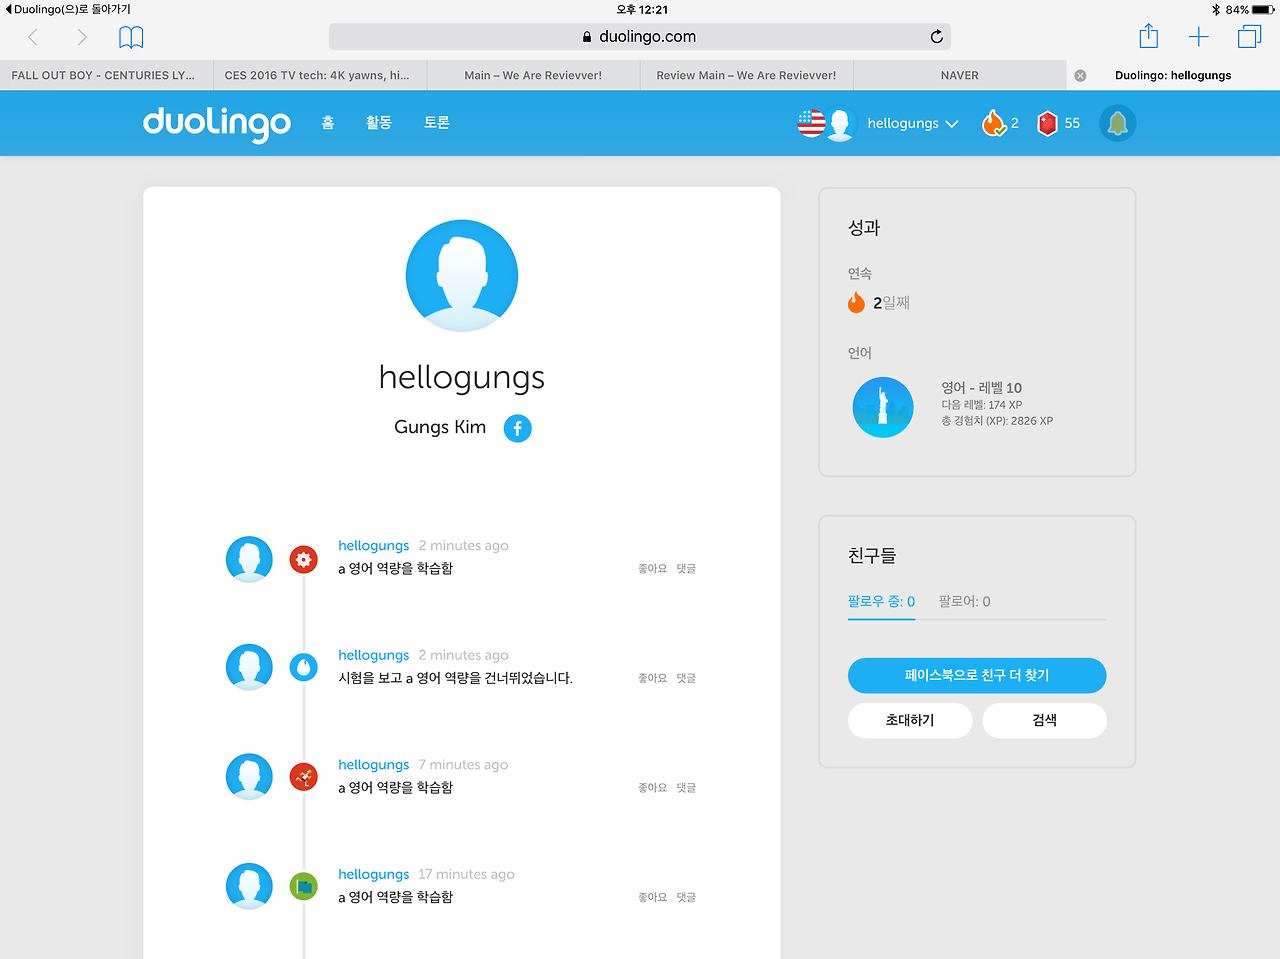Screen dimensions: 1280x959
Task: Open Safari bookmarks book icon
Action: click(x=131, y=37)
